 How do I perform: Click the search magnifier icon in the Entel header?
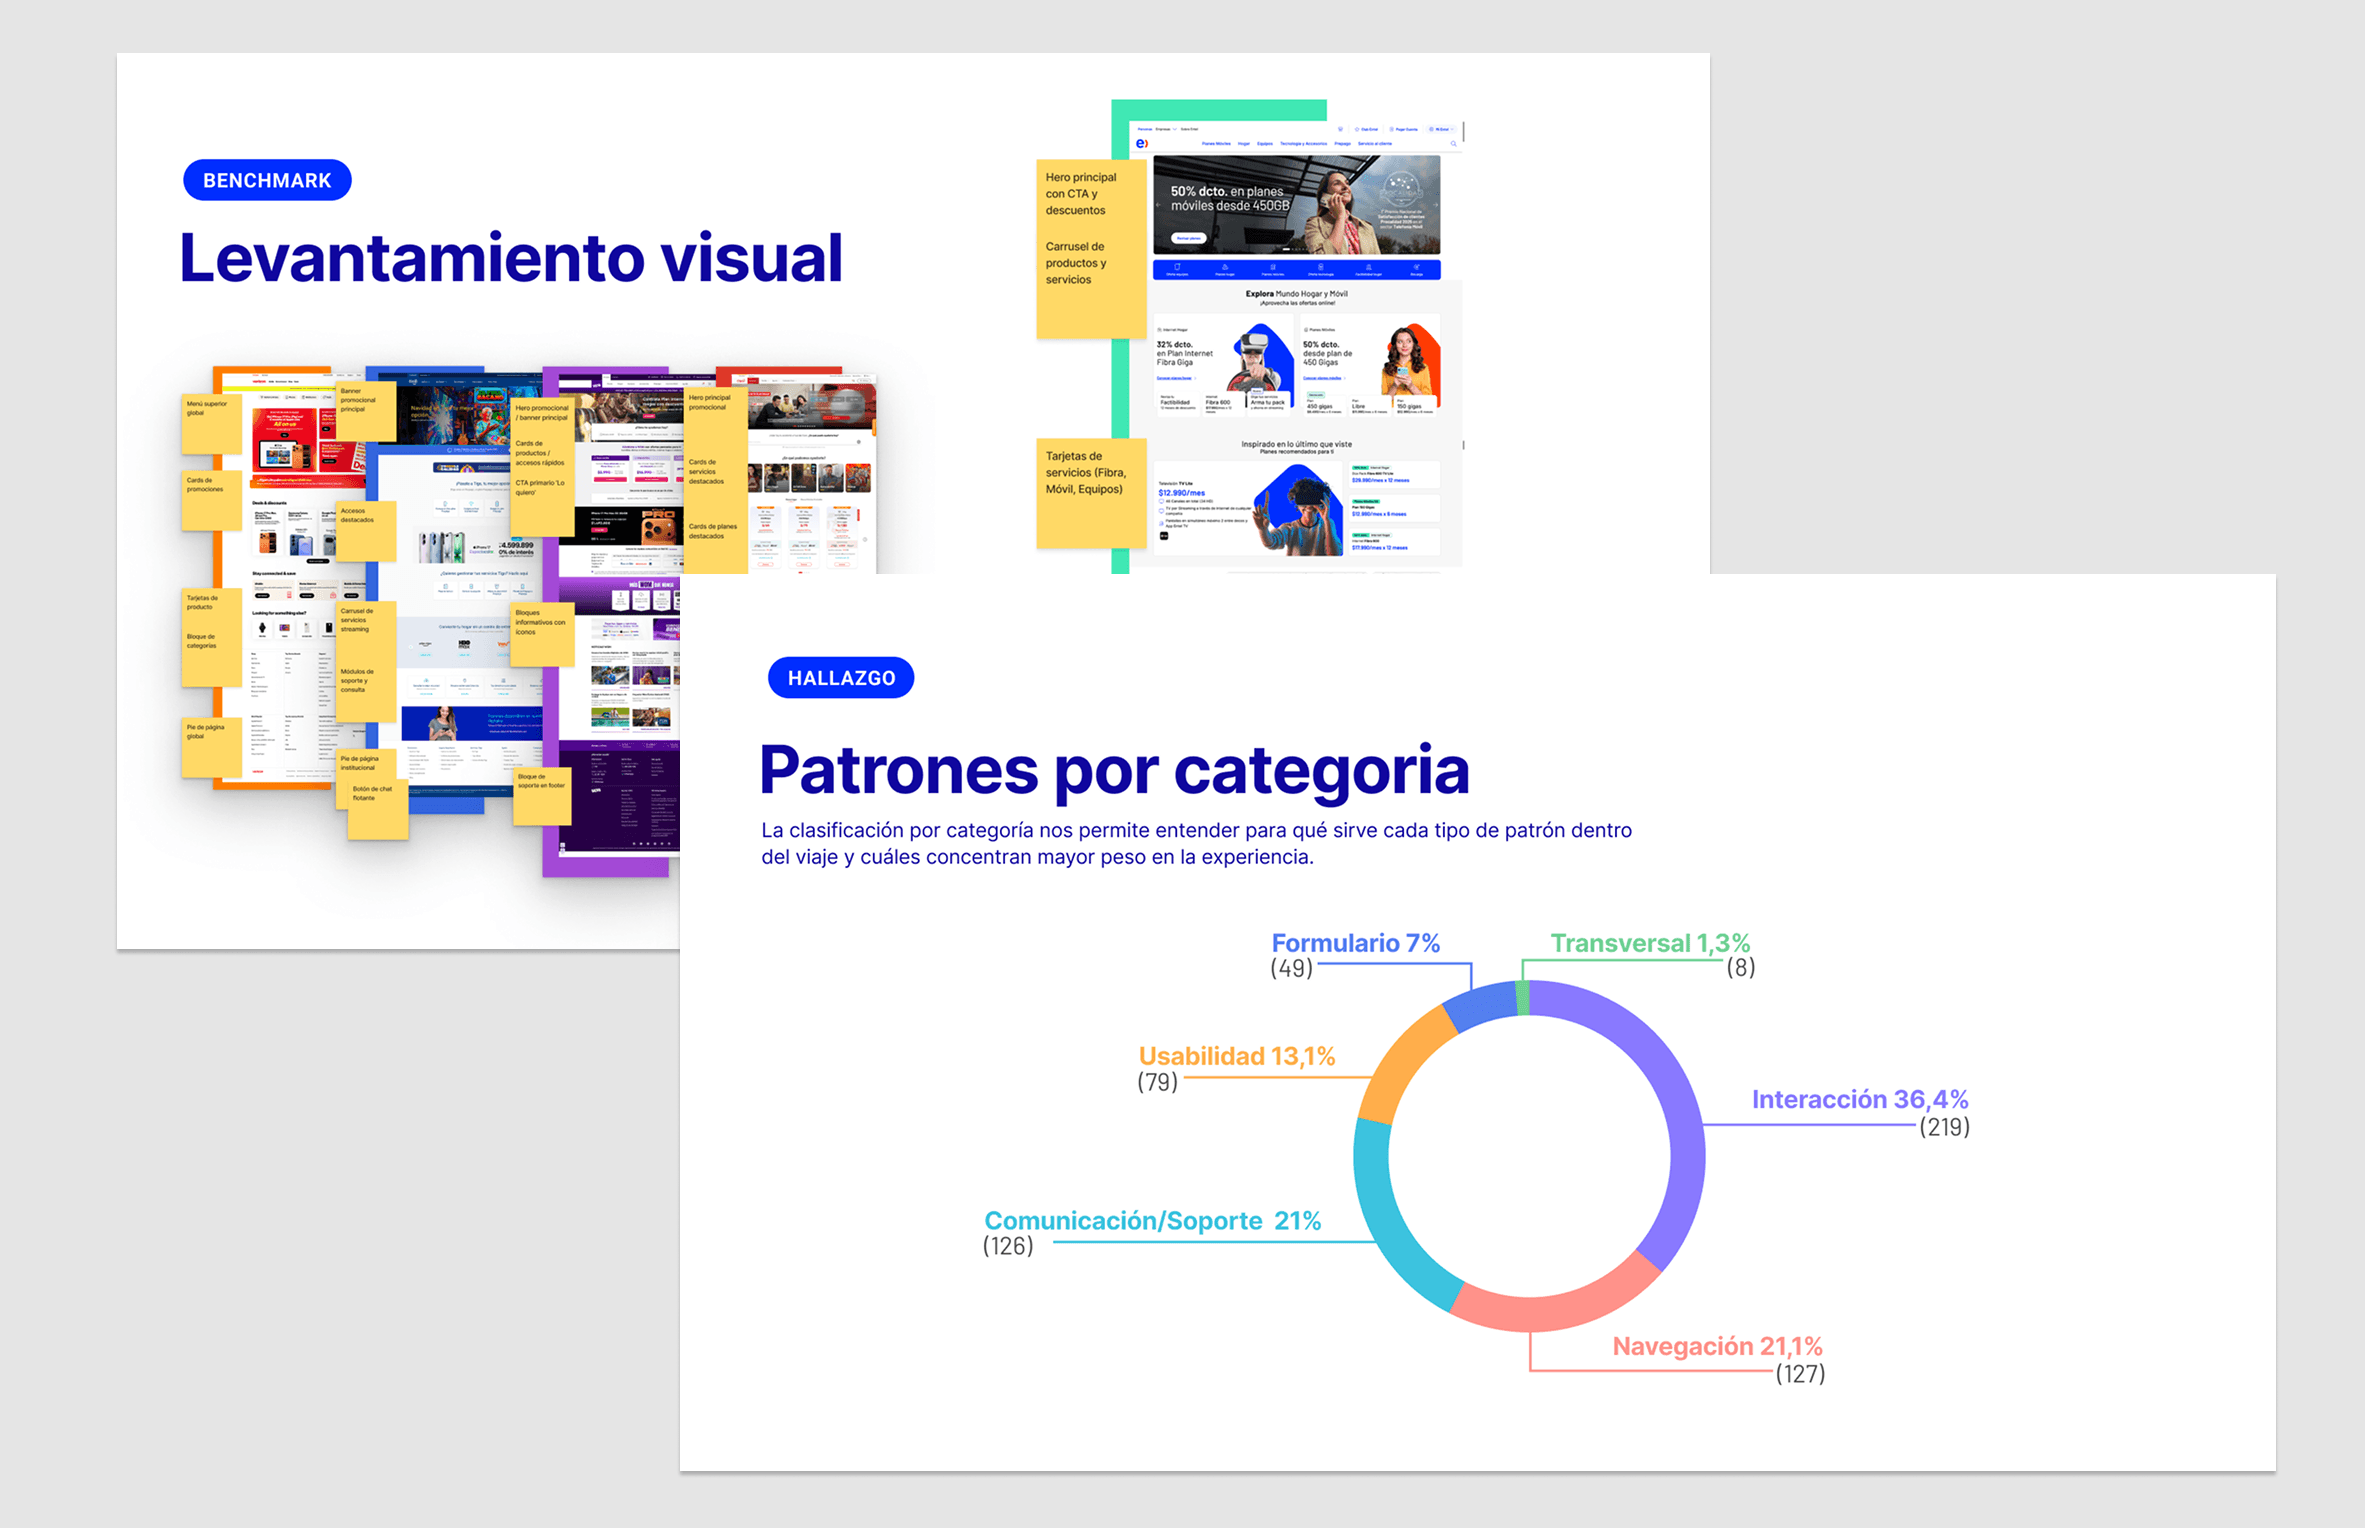(1453, 144)
